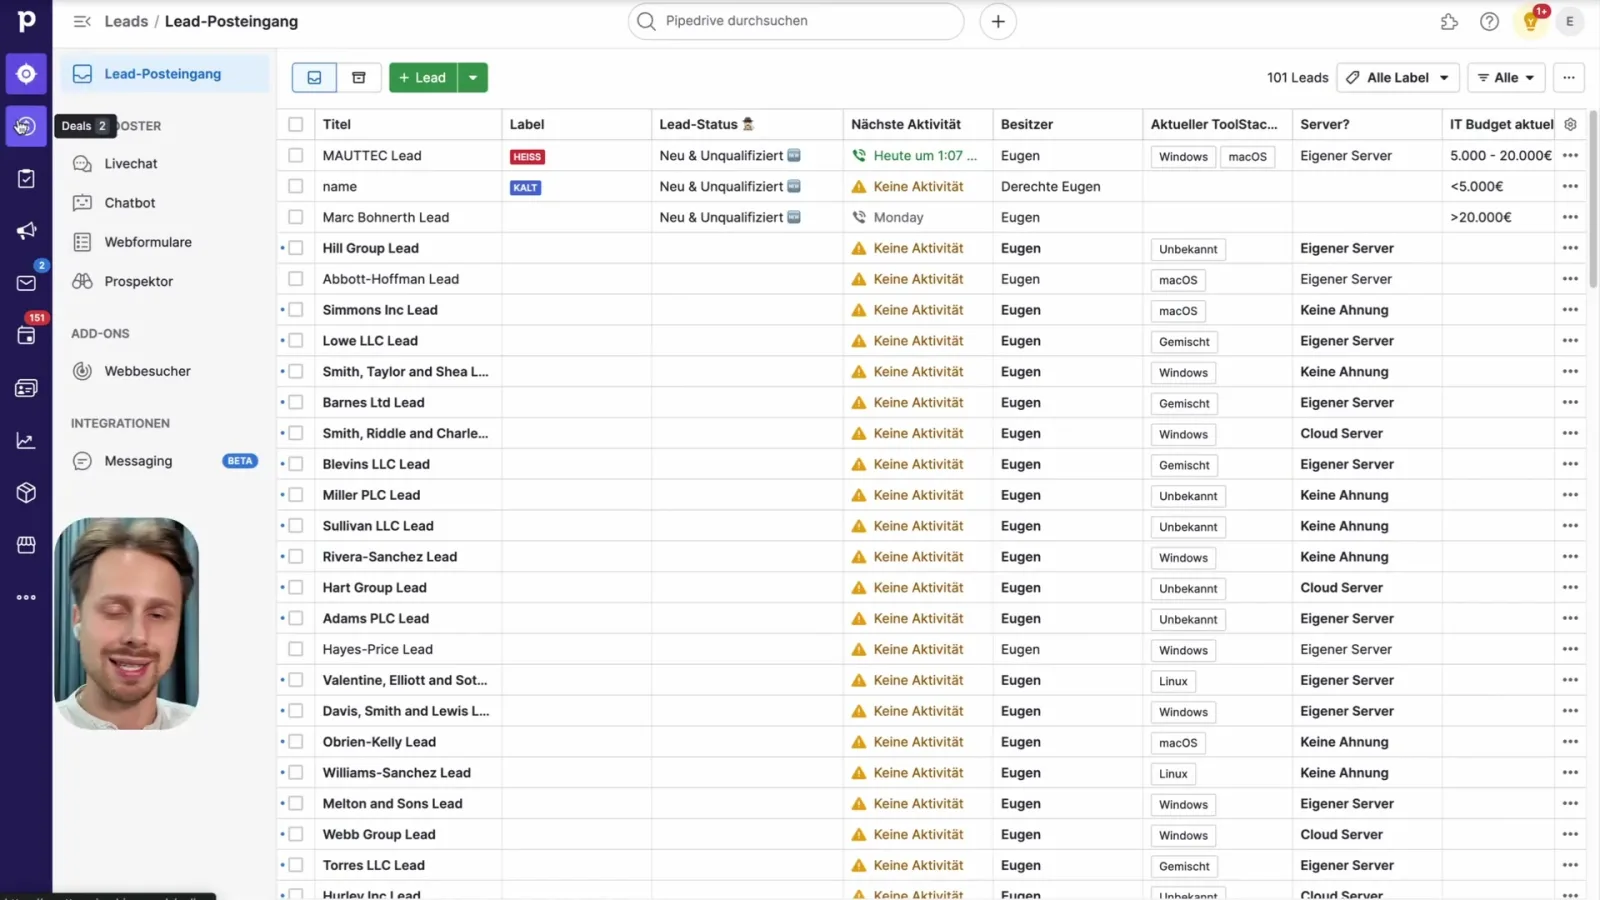1600x900 pixels.
Task: Open table column settings gear
Action: [x=1570, y=124]
